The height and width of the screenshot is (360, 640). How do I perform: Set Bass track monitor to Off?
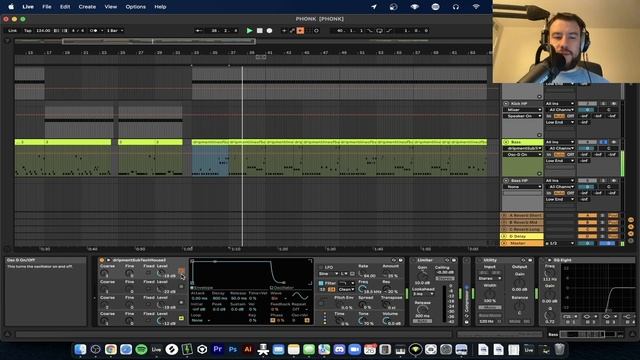pos(571,155)
